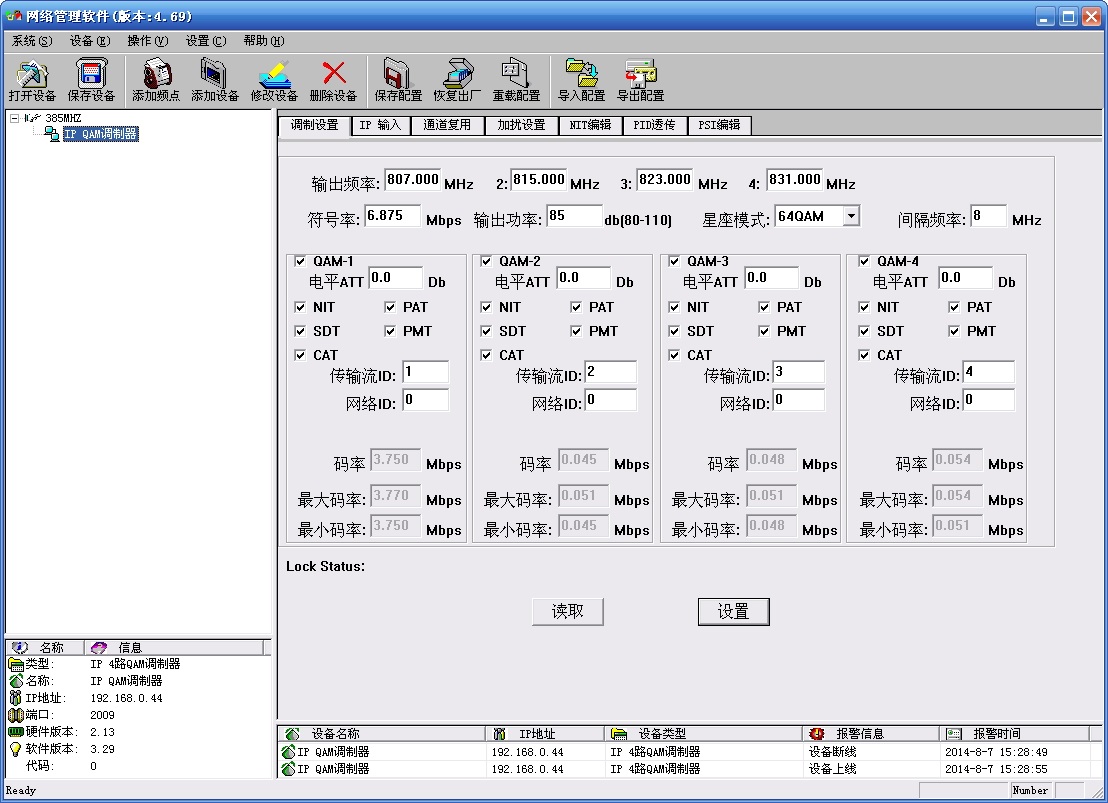Uncheck the QAM-1 enable checkbox
Screen dimensions: 1108x803
point(301,261)
